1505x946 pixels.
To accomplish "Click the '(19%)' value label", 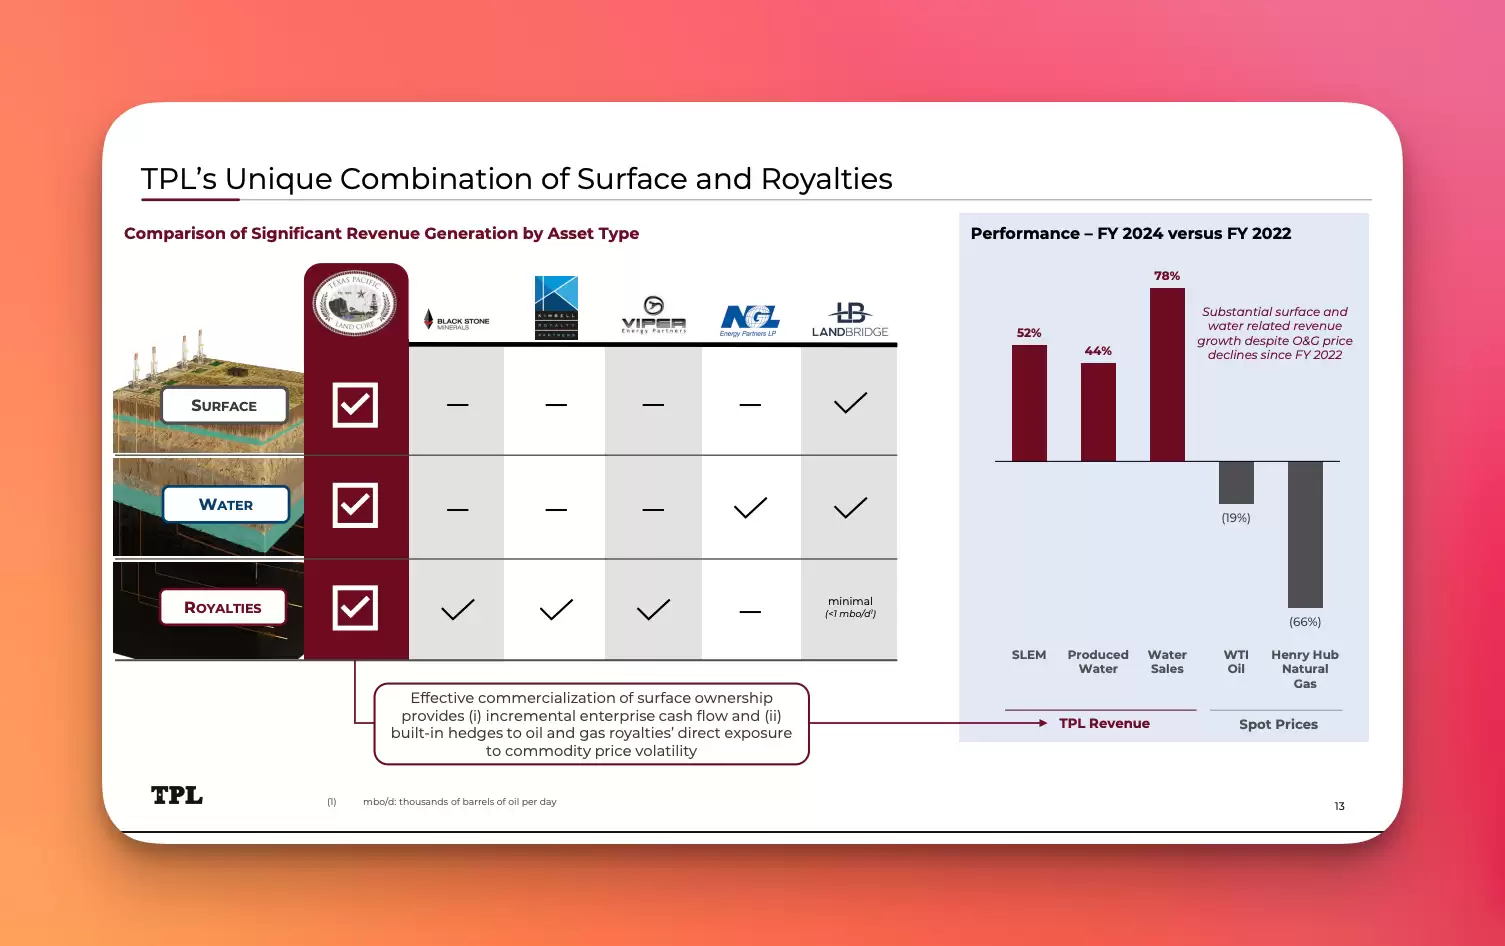I will pos(1236,518).
